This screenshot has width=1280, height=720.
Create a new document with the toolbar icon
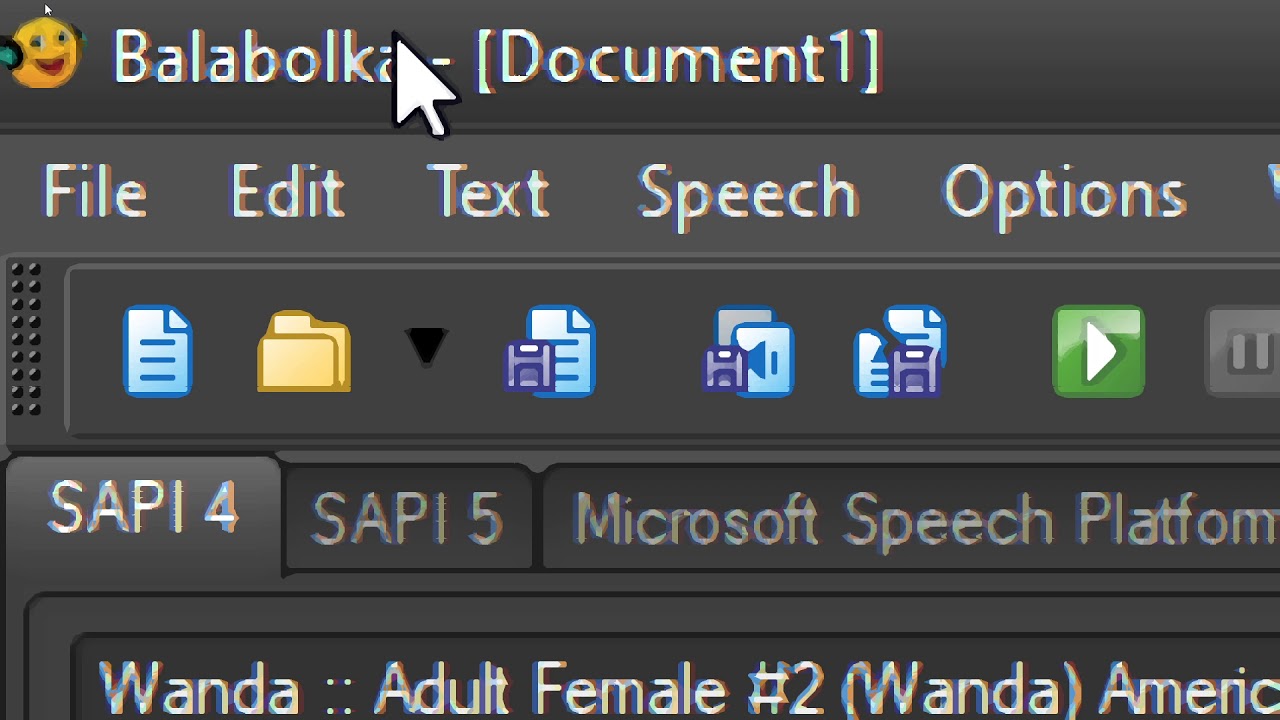point(158,352)
